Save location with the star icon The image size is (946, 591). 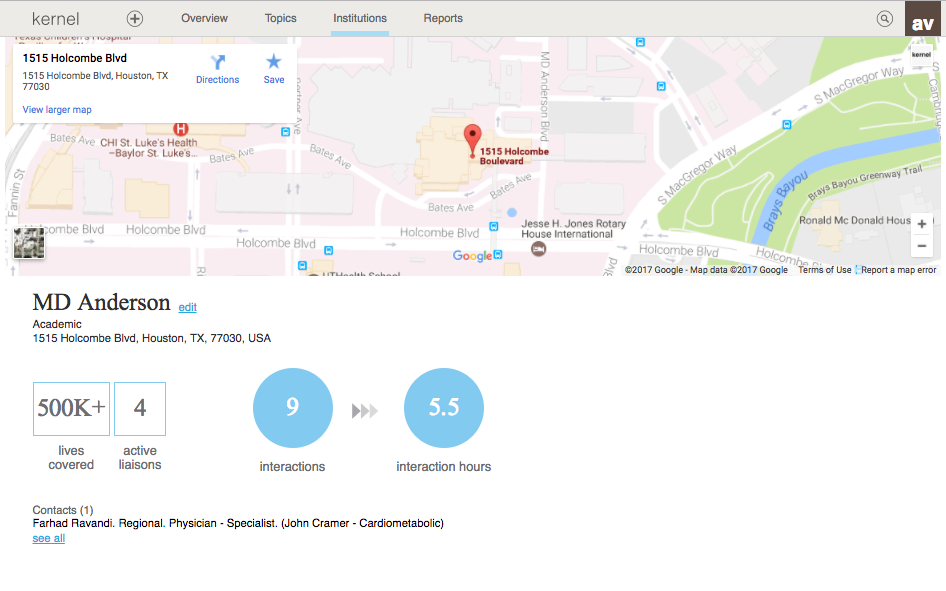(274, 62)
